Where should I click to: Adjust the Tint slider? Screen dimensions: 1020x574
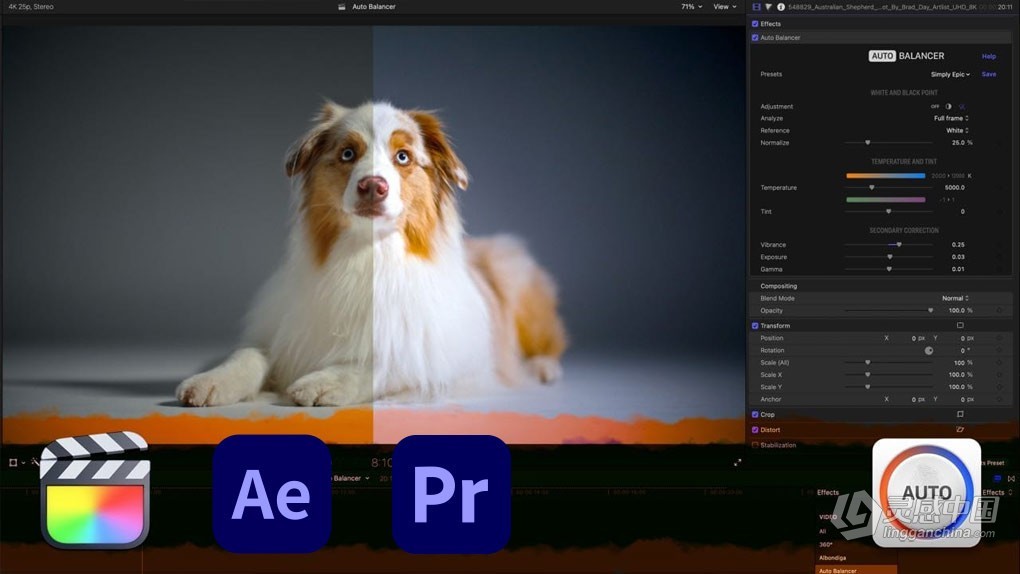tap(889, 212)
